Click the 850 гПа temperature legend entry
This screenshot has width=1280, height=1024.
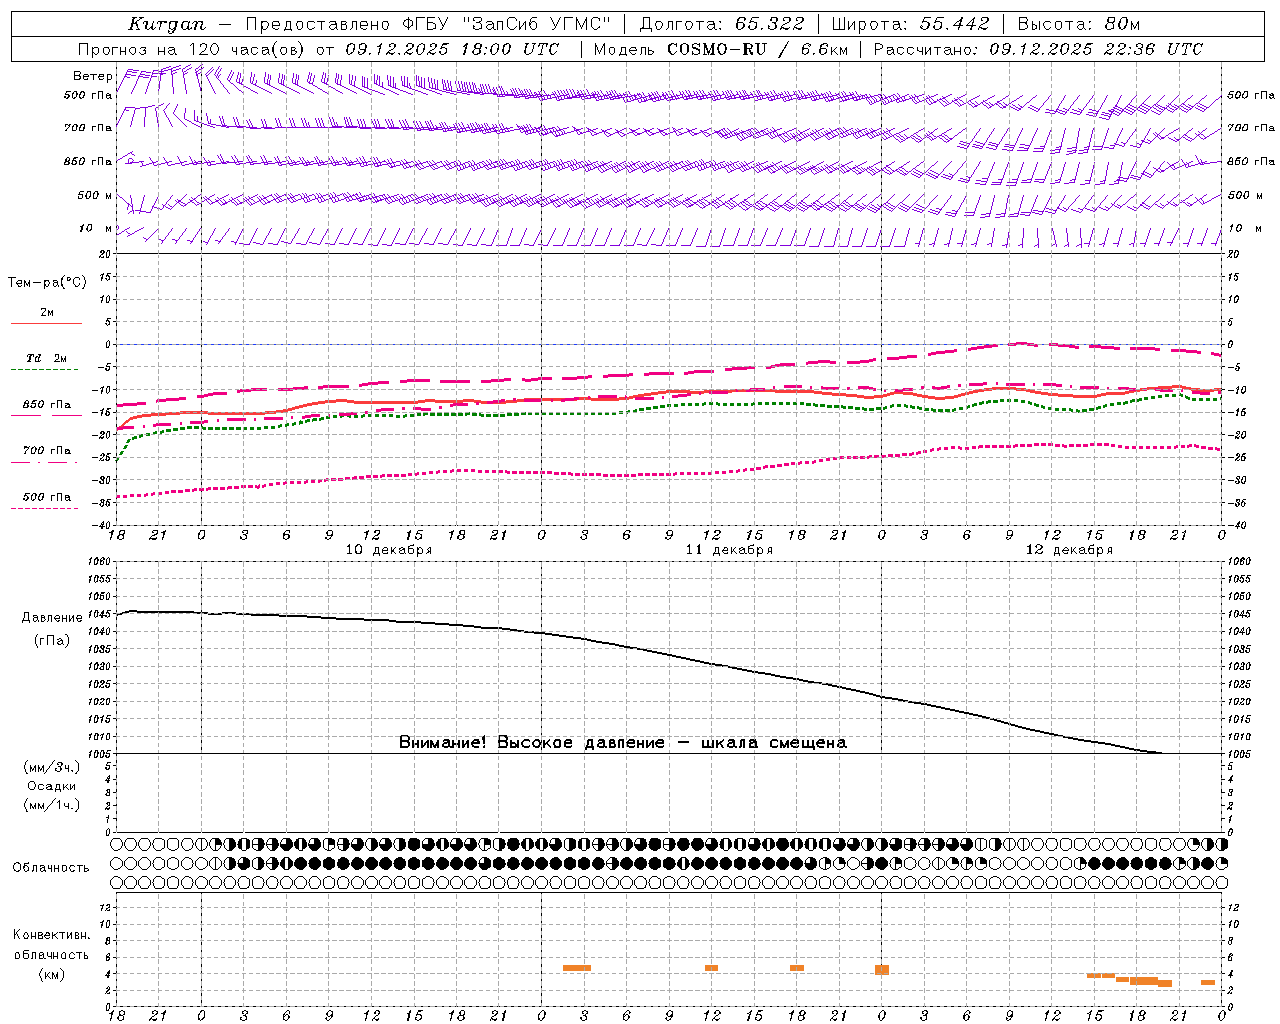point(46,407)
